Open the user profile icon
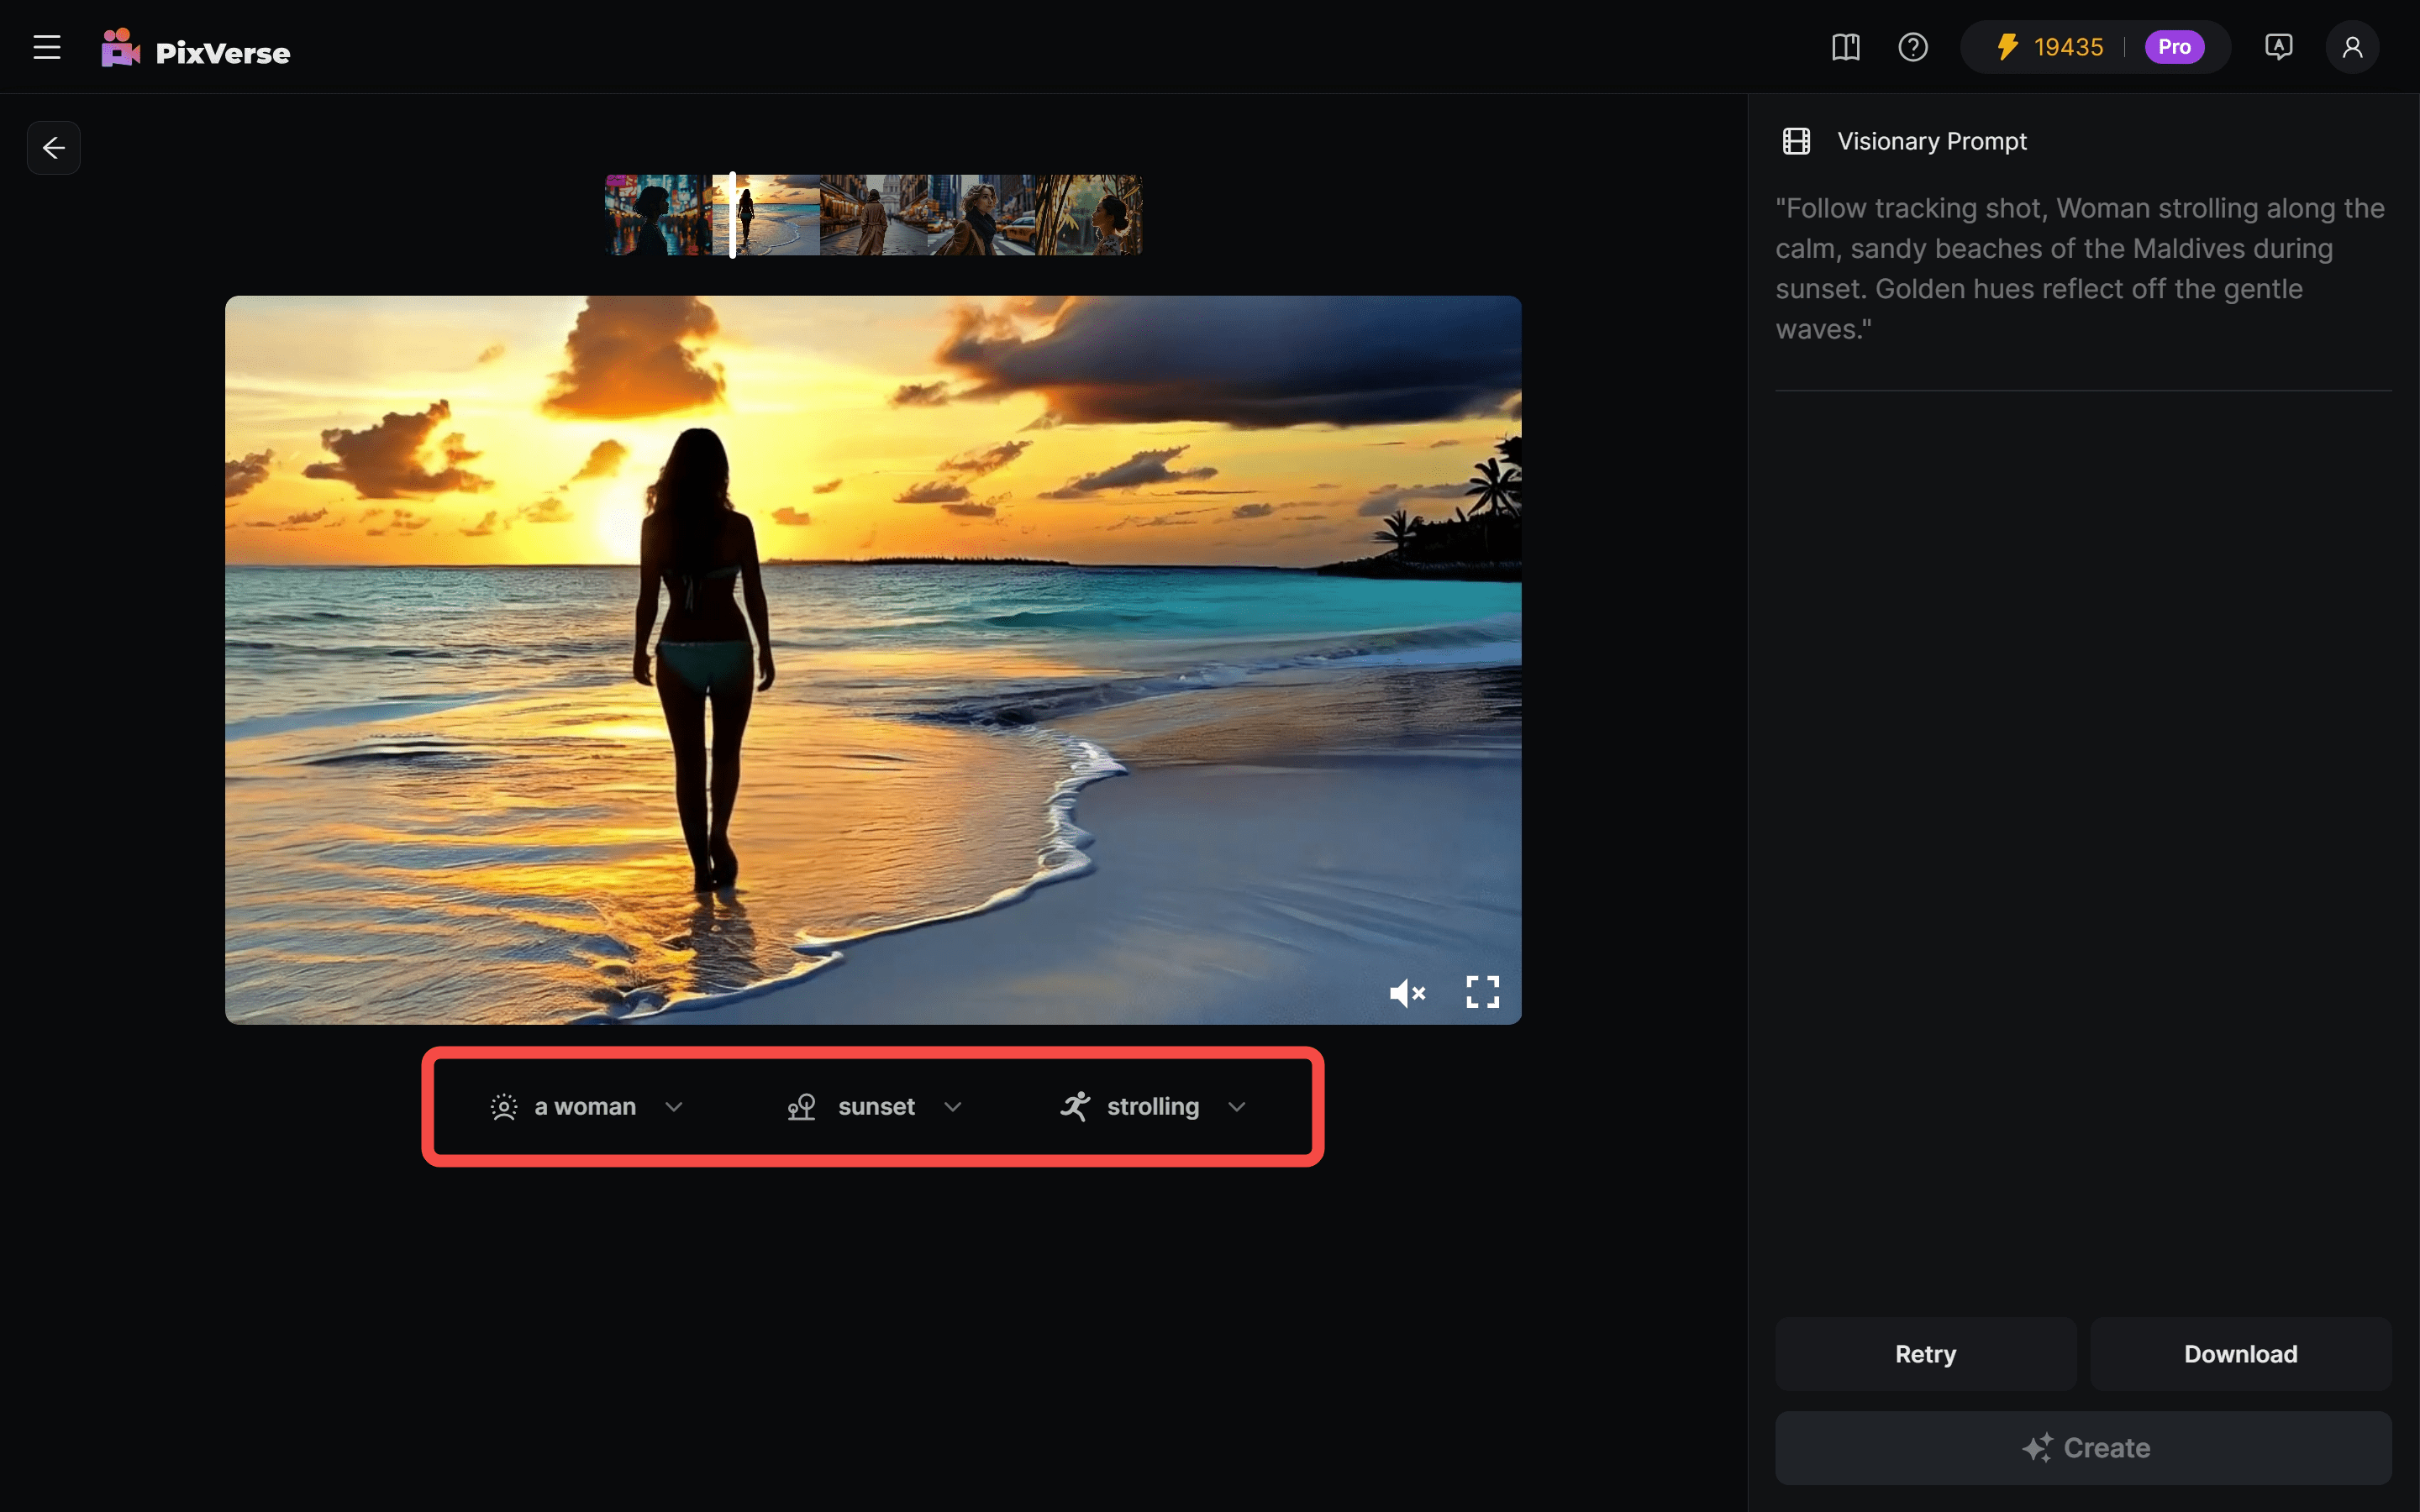 coord(2352,47)
